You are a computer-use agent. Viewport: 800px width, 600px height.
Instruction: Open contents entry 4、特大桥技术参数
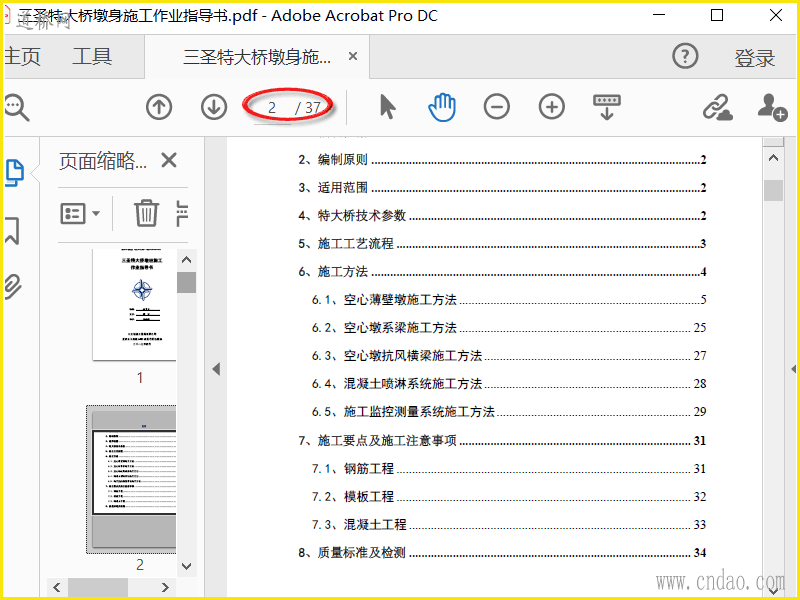pyautogui.click(x=502, y=216)
